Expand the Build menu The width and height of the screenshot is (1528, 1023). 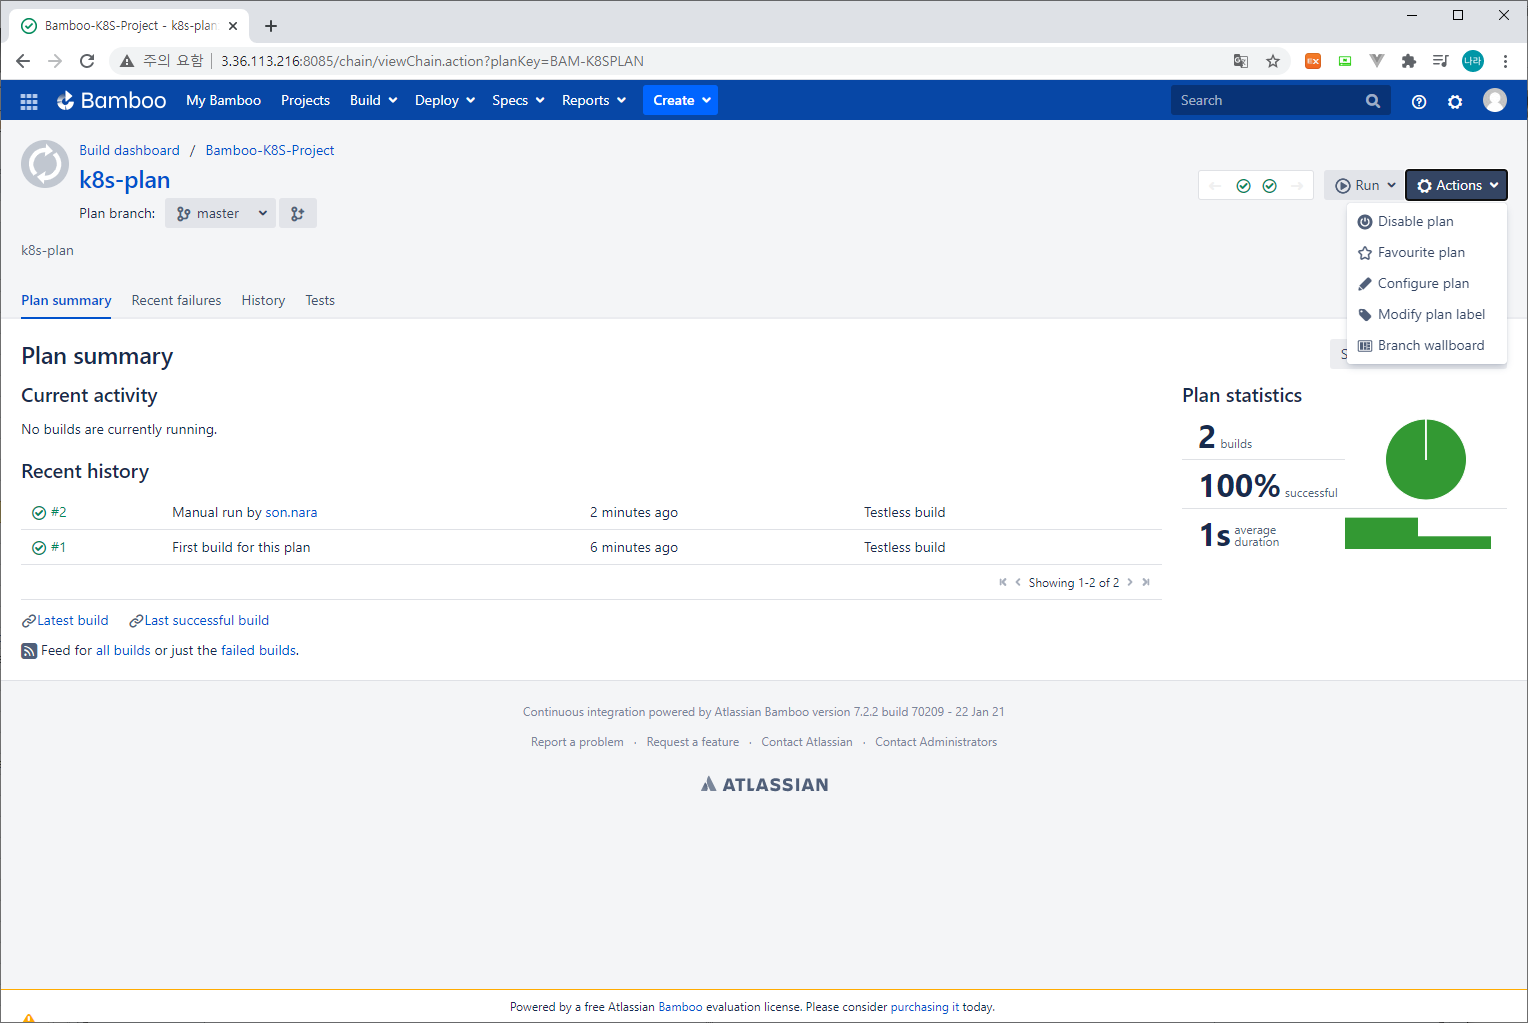(373, 100)
